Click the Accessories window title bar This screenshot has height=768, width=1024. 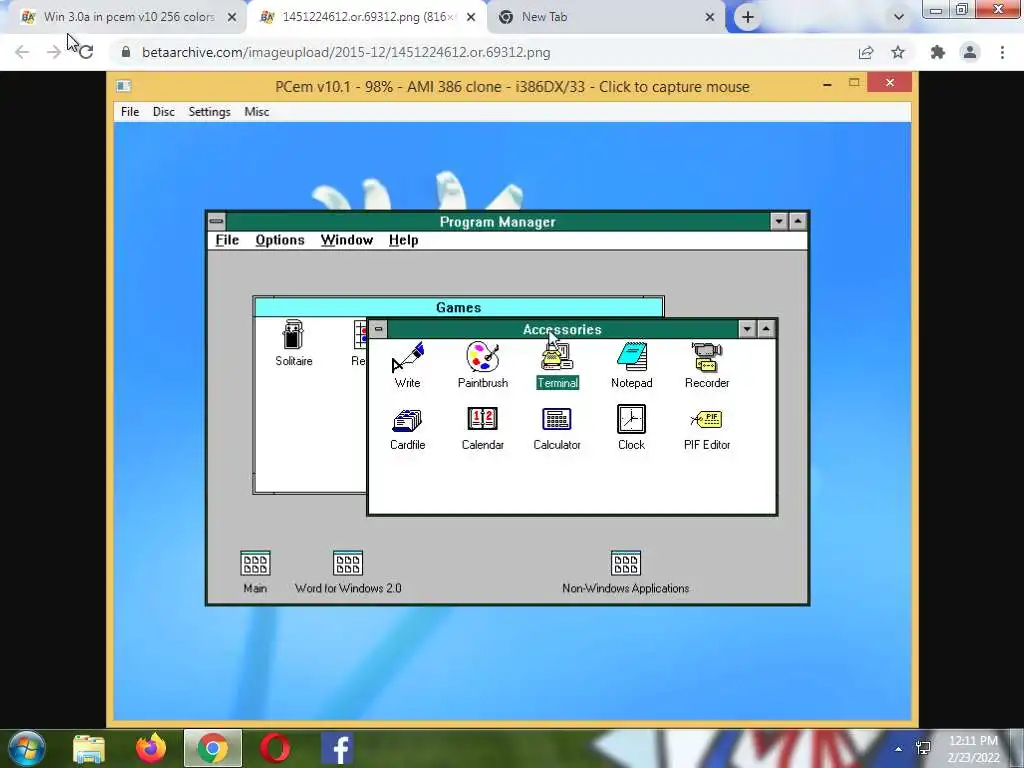pyautogui.click(x=562, y=329)
